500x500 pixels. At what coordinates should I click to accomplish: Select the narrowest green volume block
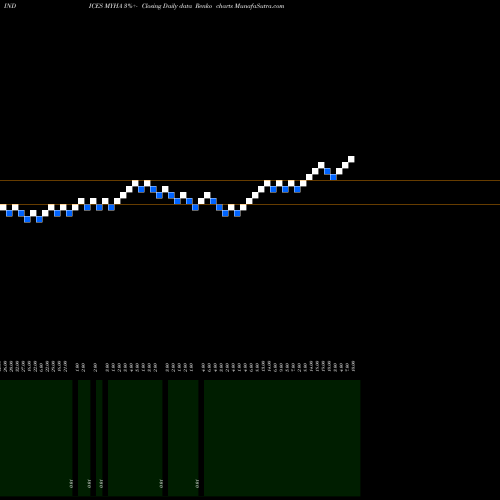point(99,438)
